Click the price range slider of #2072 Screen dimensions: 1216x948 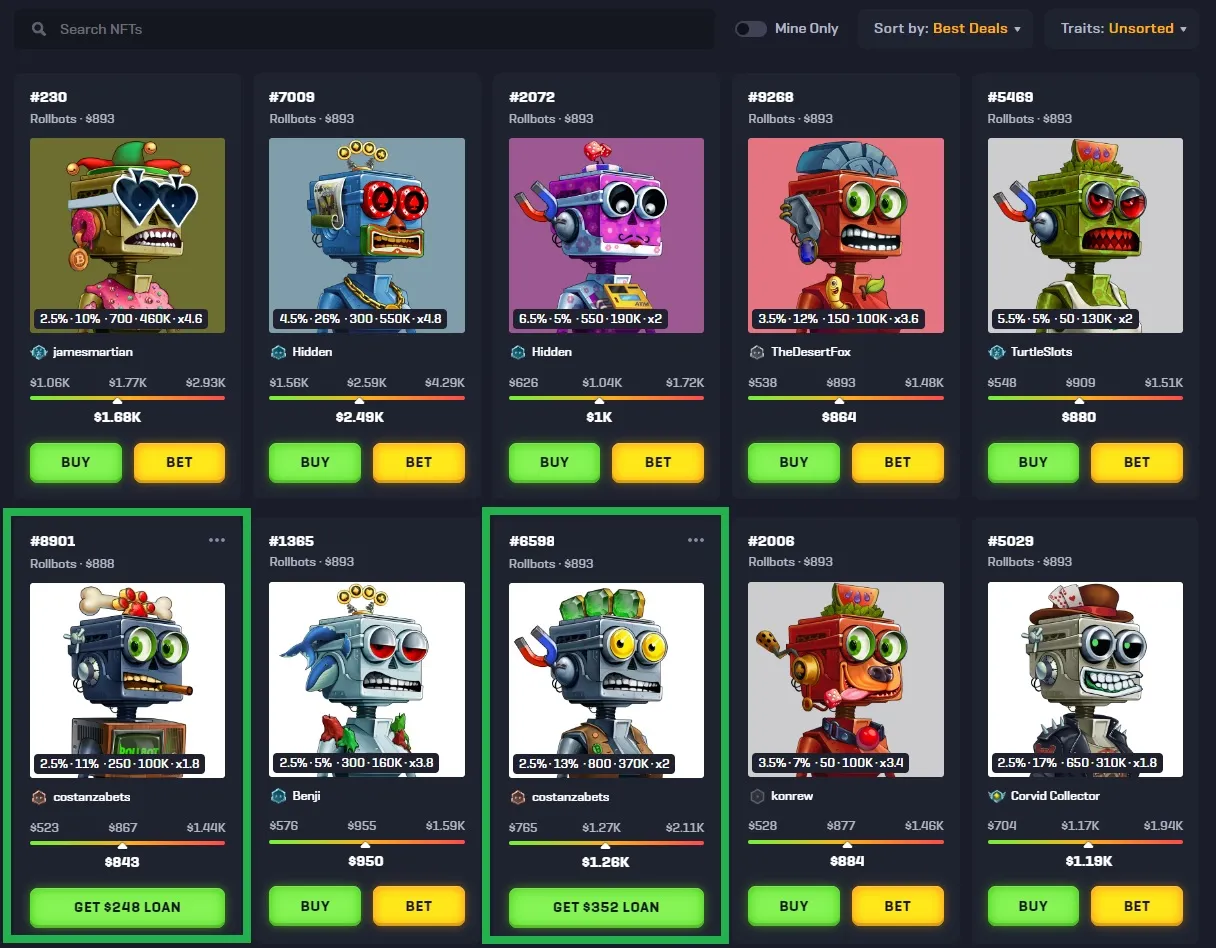pos(606,398)
